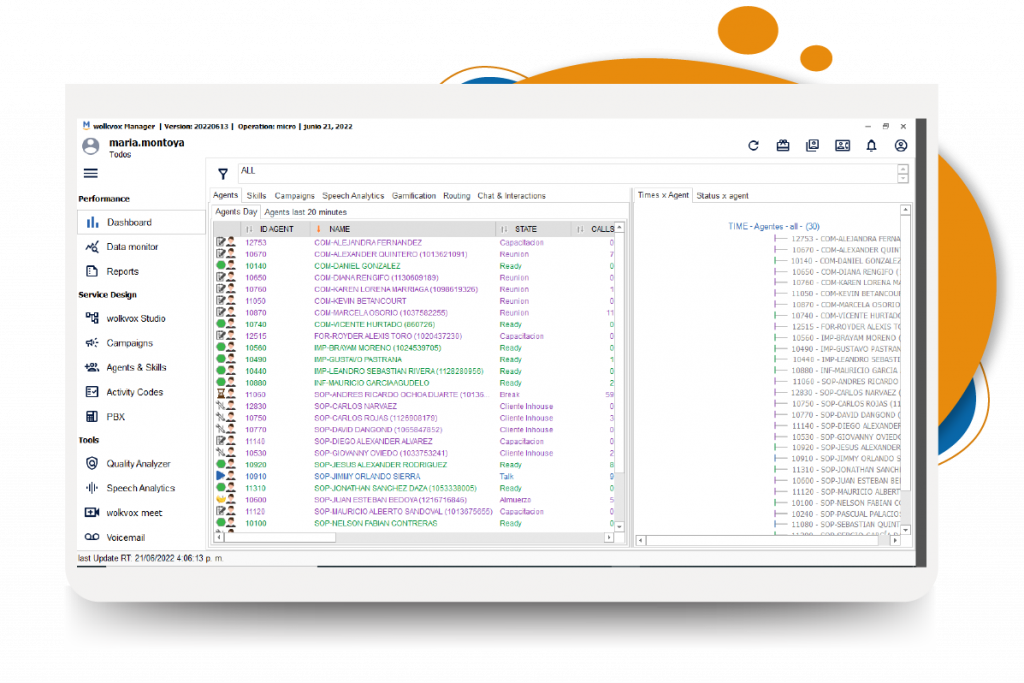Click the contact card icon in the top bar
The image size is (1024, 683).
tap(842, 146)
